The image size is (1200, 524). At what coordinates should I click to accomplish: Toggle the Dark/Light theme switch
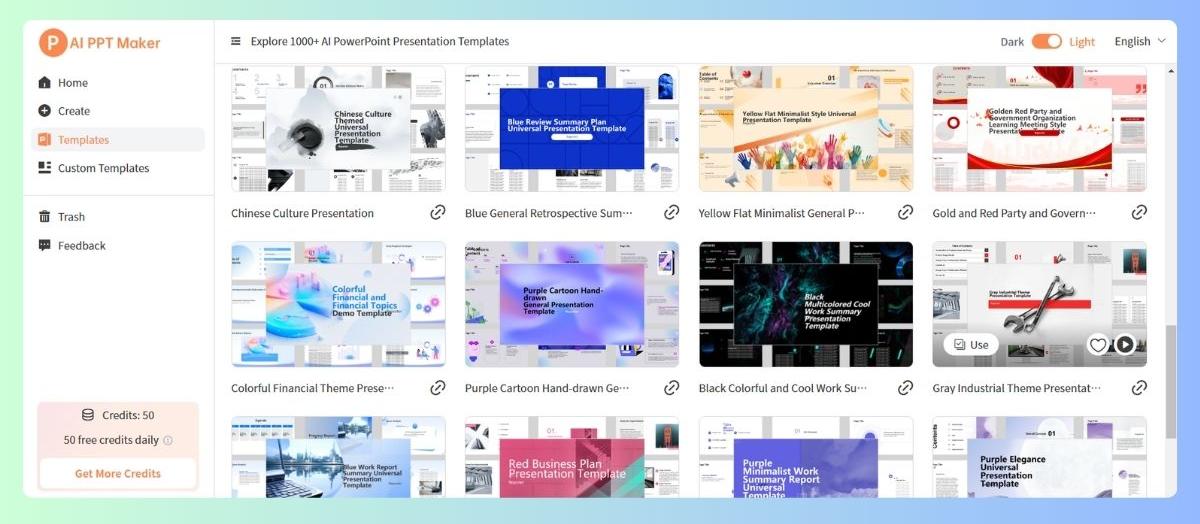tap(1046, 42)
